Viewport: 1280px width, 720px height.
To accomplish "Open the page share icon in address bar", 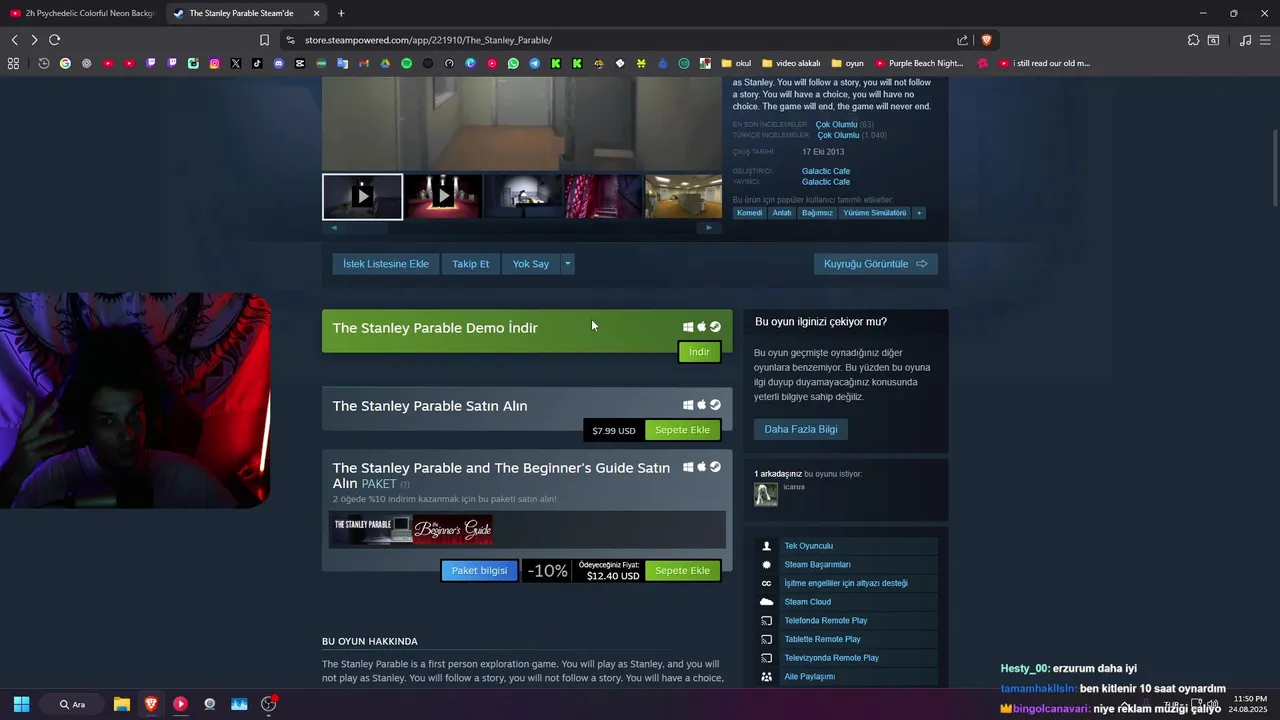I will 962,40.
